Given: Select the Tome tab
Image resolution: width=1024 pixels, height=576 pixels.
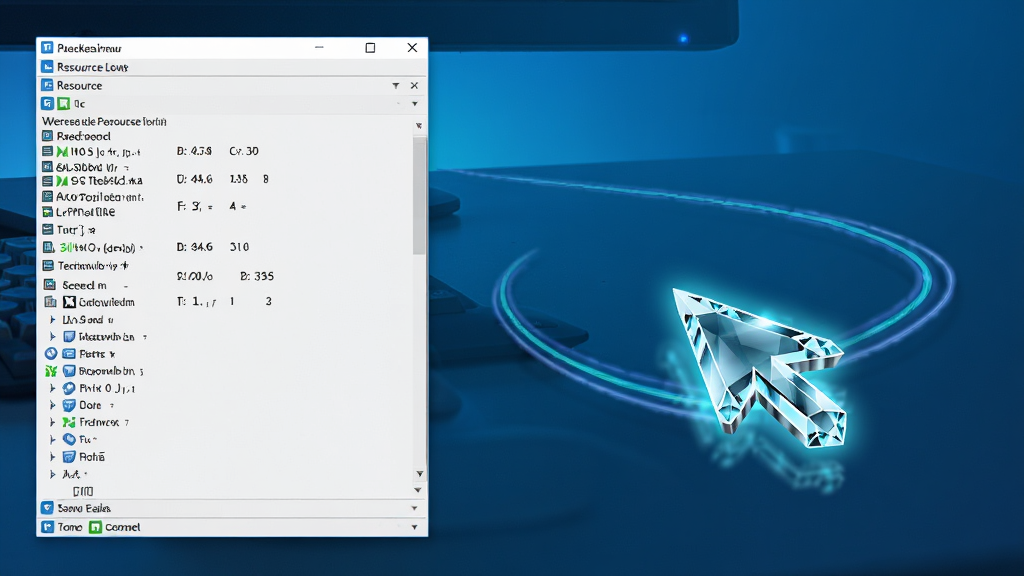Looking at the screenshot, I should point(62,526).
